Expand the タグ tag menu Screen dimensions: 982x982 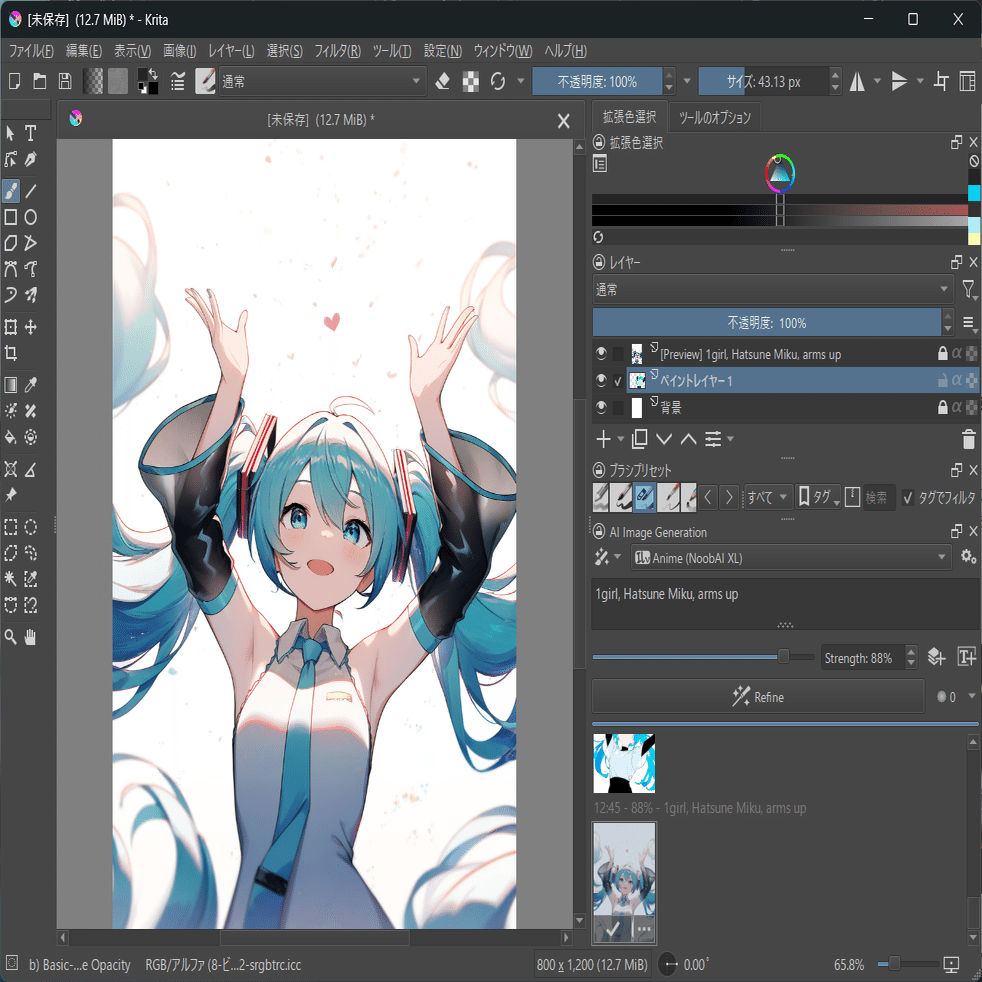pyautogui.click(x=818, y=498)
